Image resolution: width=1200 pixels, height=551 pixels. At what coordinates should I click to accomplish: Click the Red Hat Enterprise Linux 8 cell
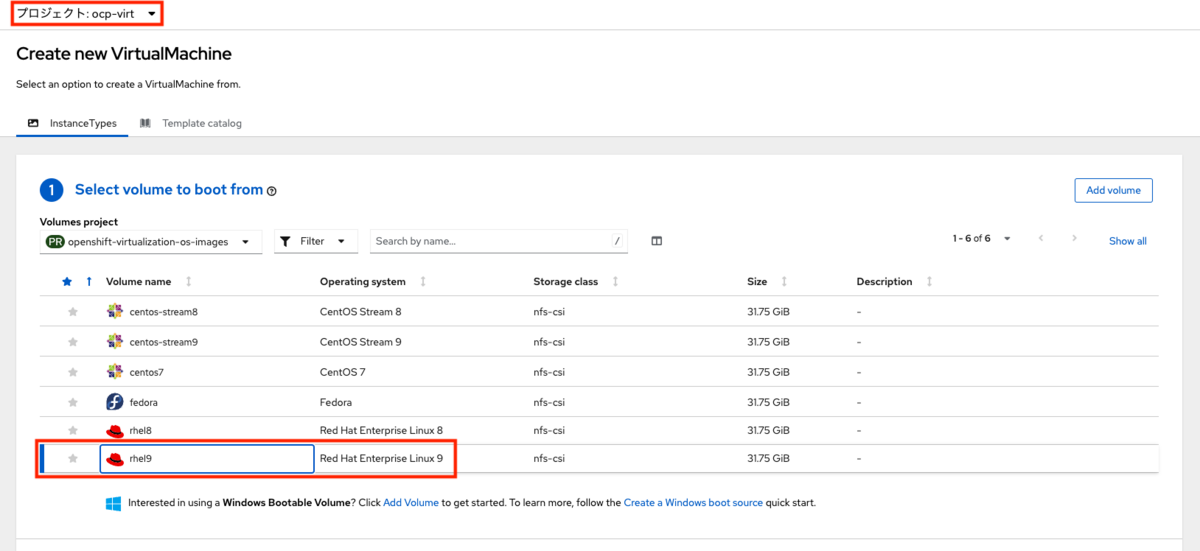tap(381, 431)
